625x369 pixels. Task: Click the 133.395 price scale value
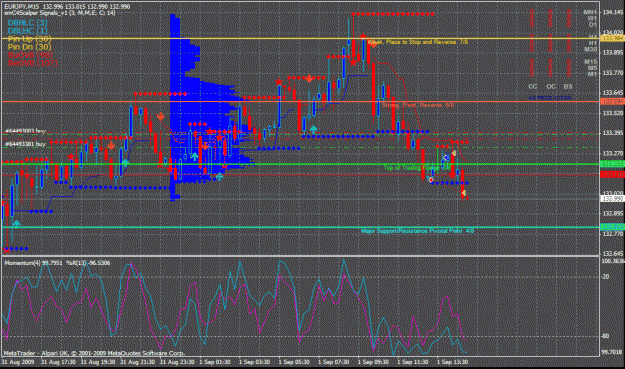click(613, 133)
